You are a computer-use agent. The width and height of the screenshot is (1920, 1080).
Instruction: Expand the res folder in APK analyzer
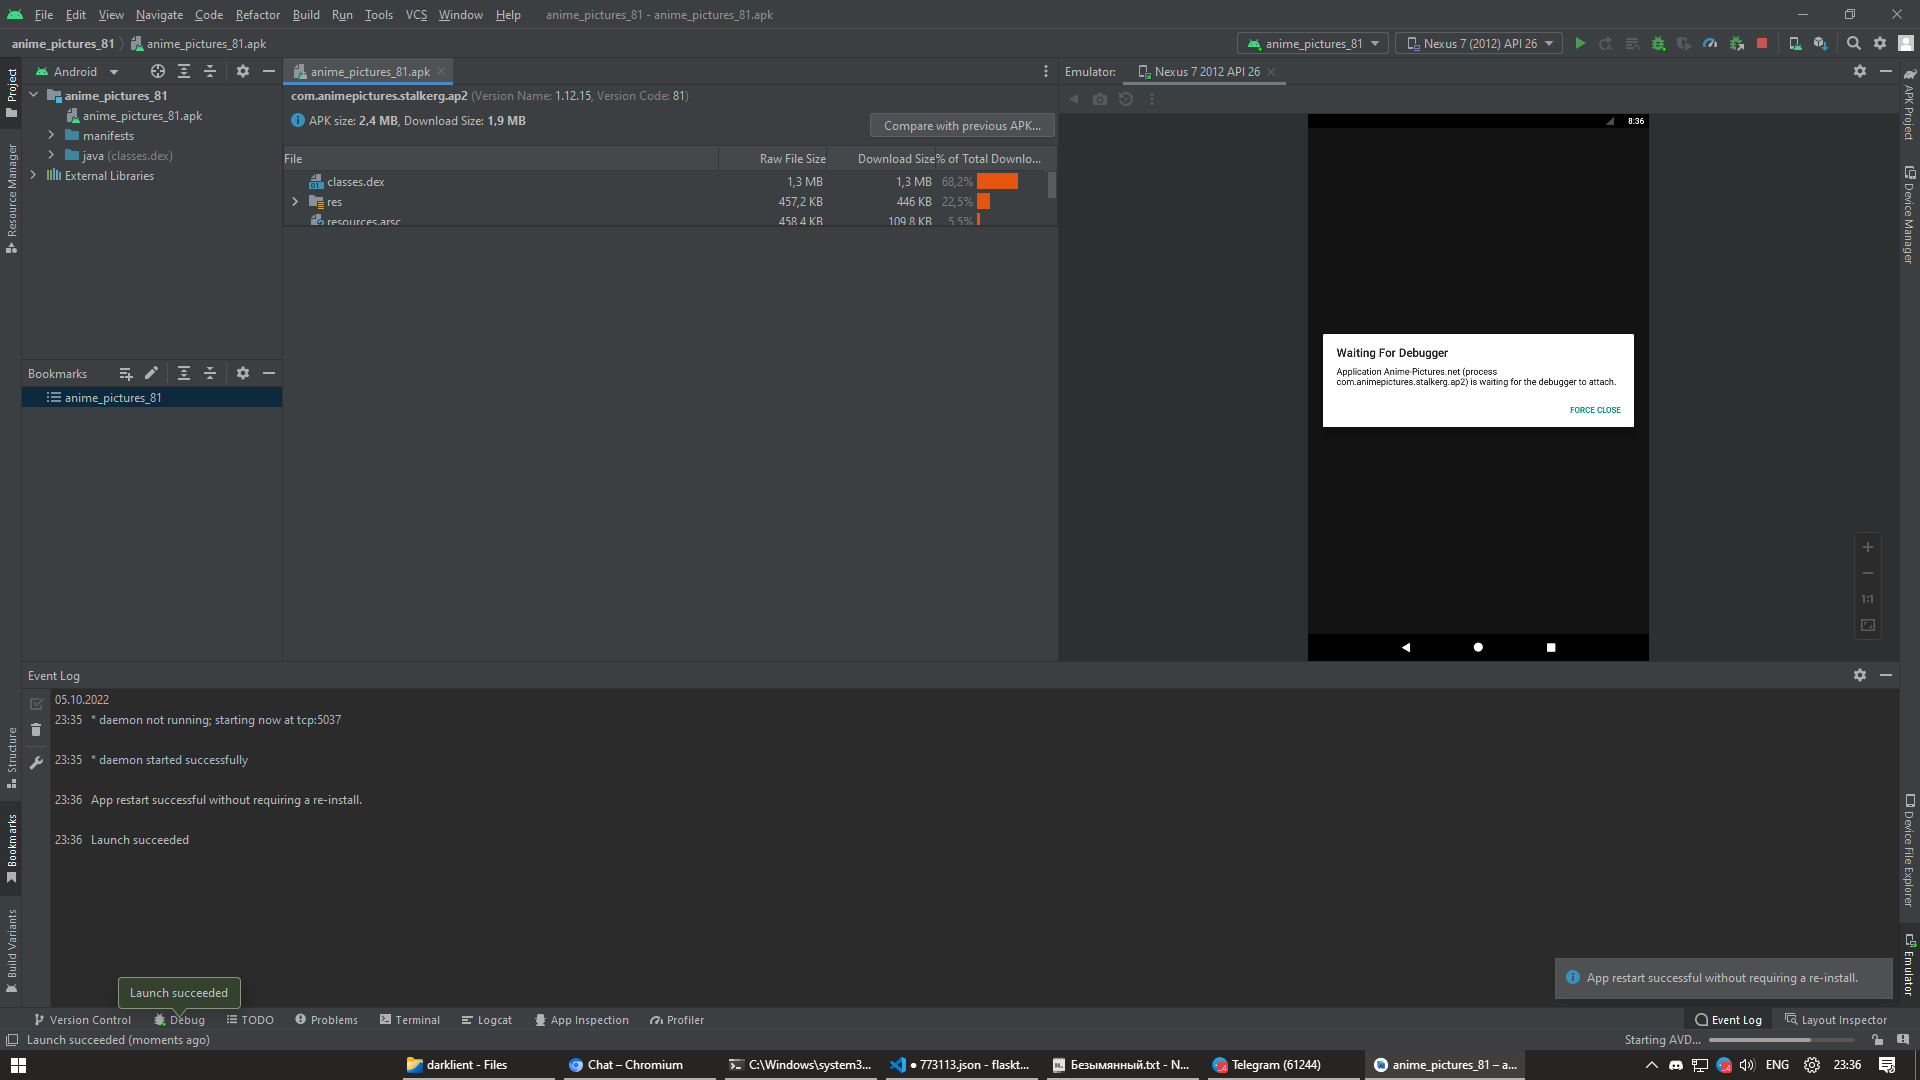coord(295,202)
